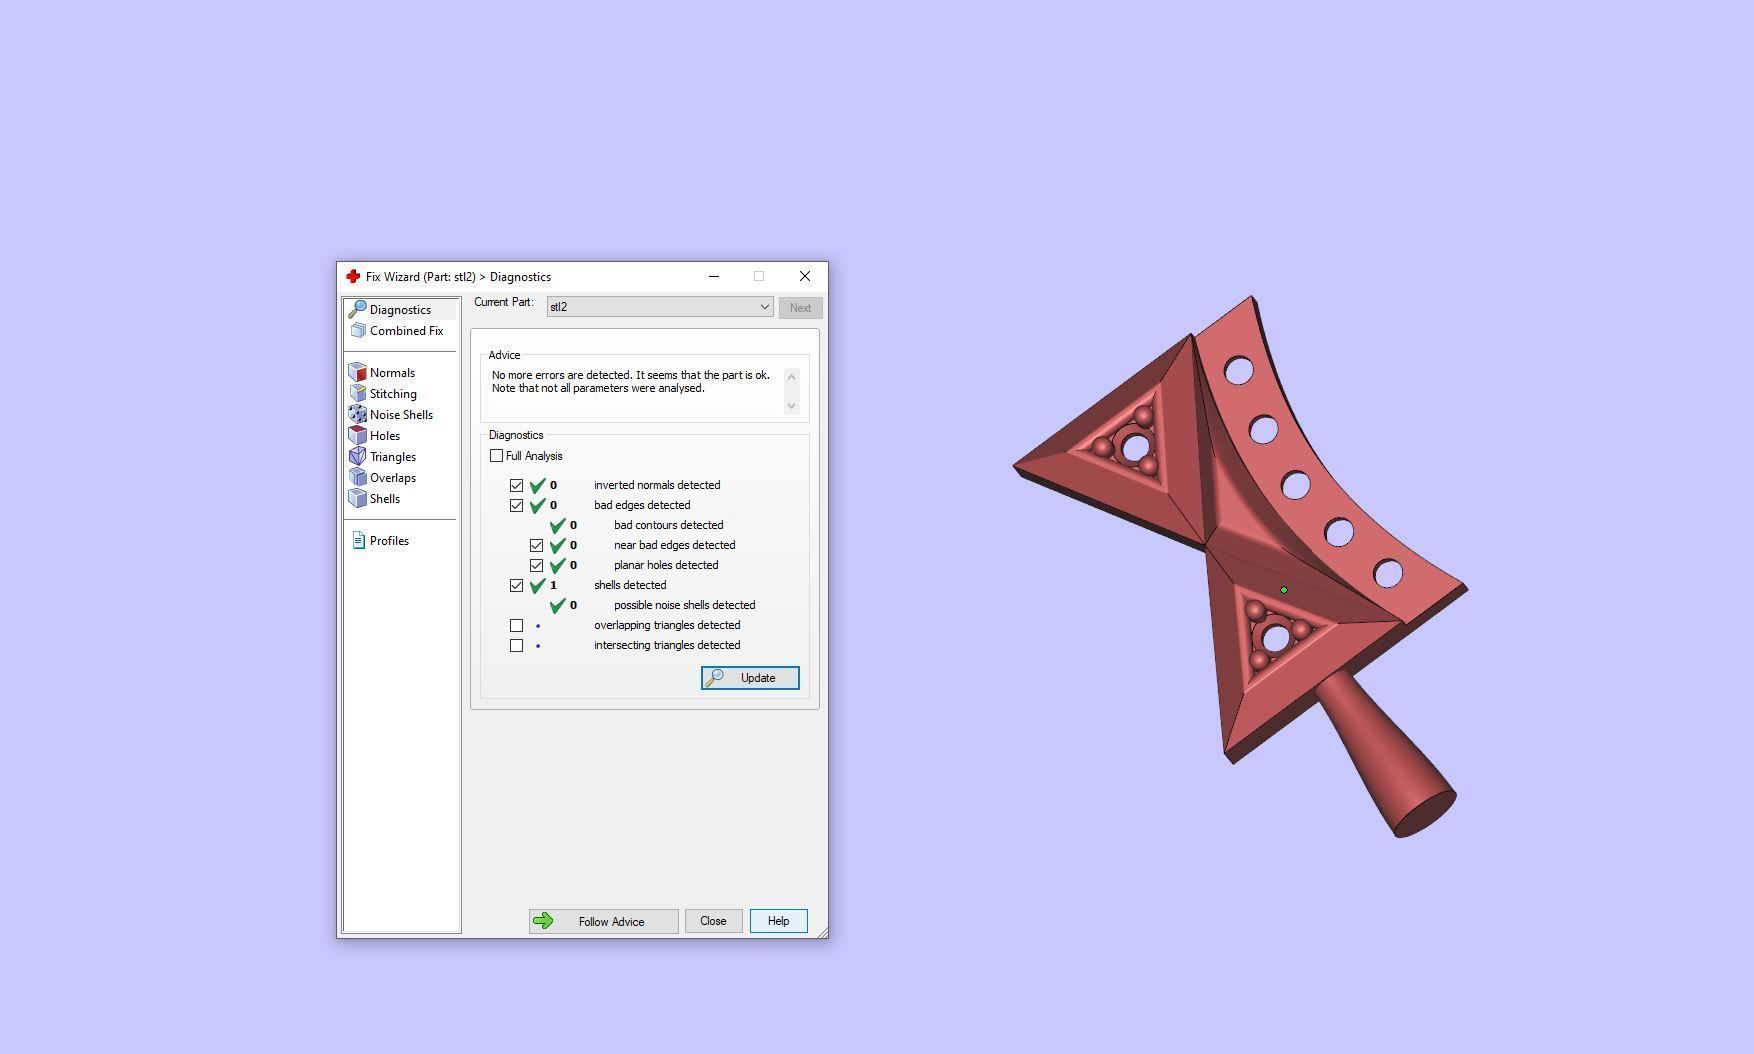Close the Fix Wizard with title bar X

click(x=805, y=277)
